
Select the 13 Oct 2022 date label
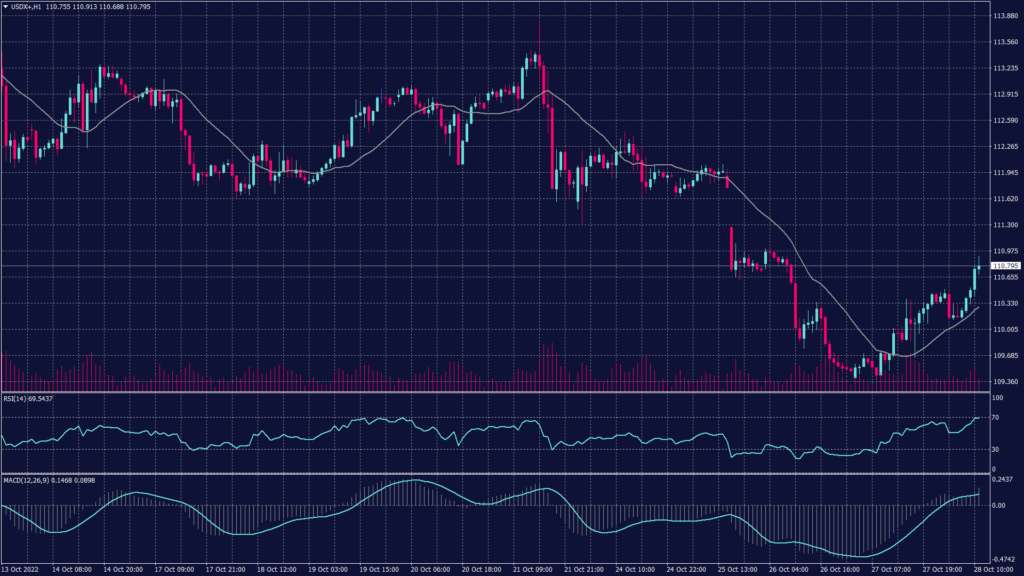click(22, 569)
